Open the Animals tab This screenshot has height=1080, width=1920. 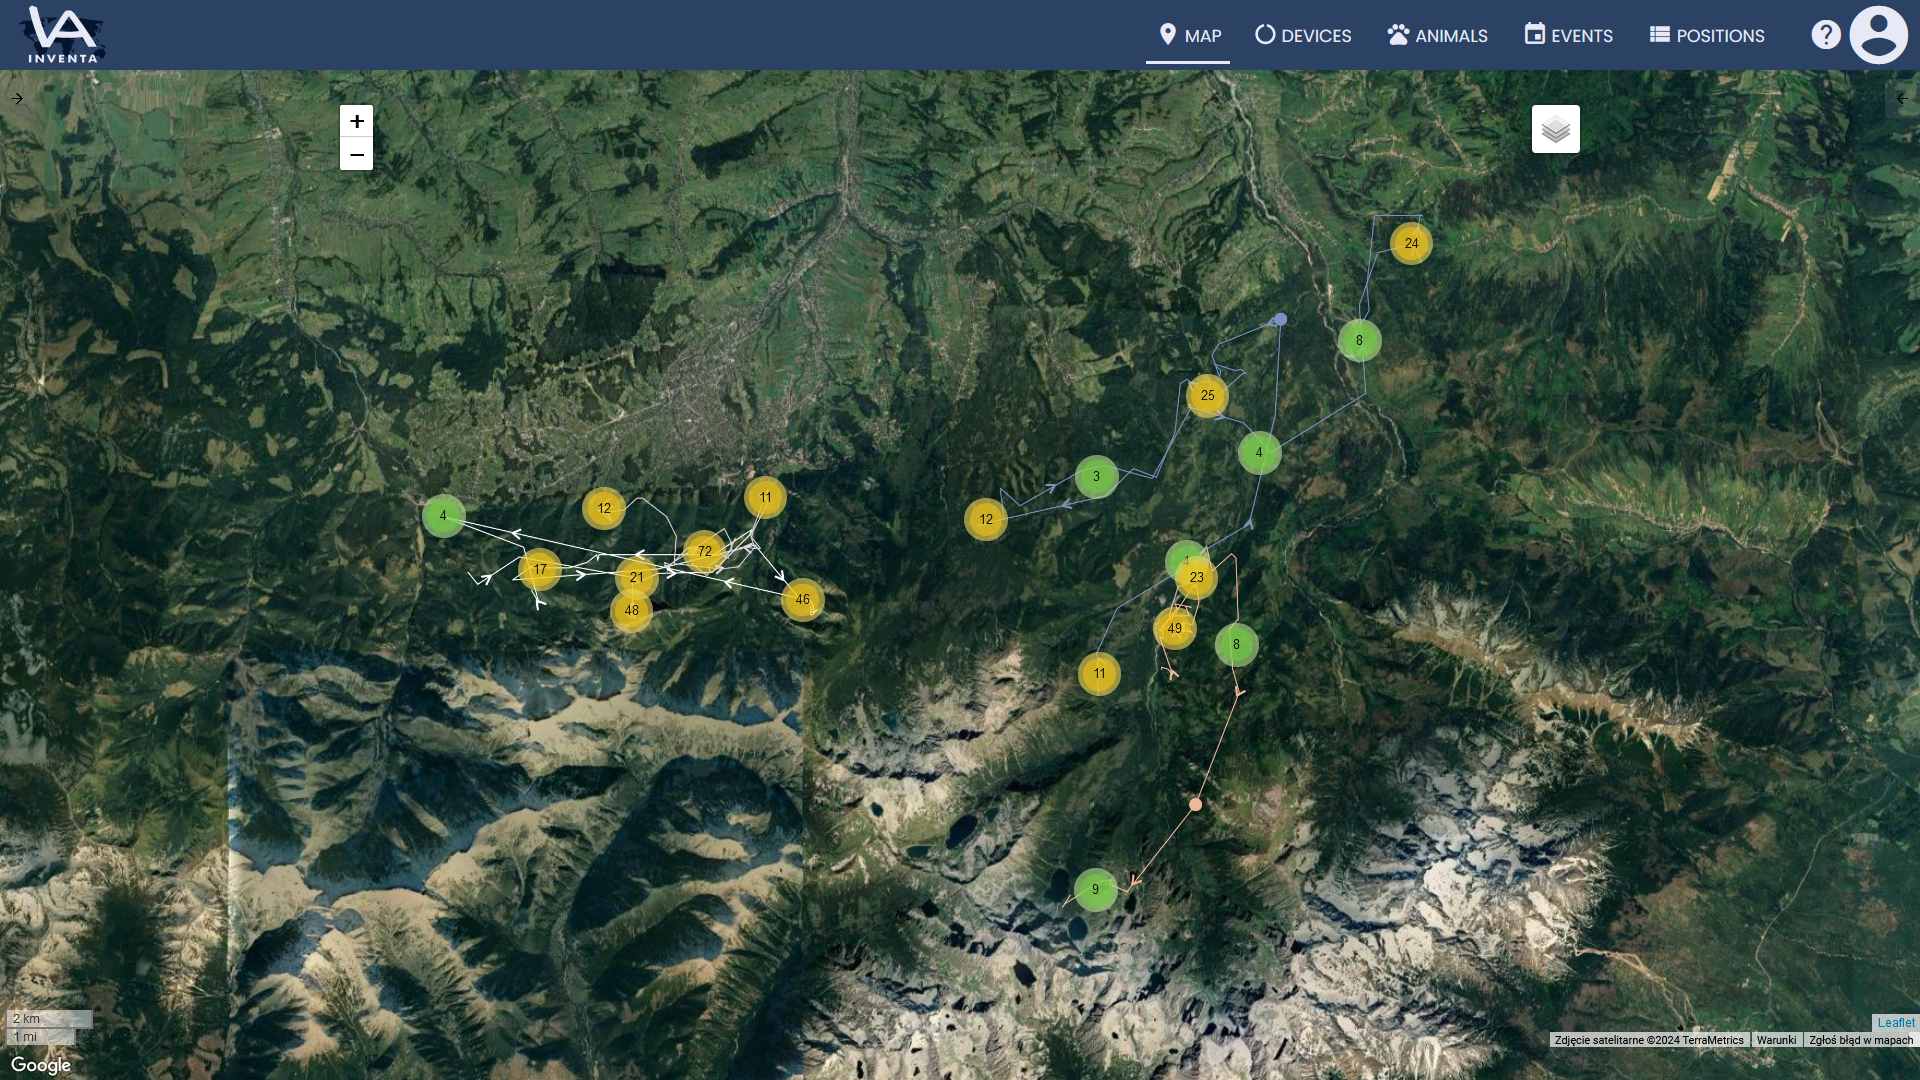(x=1437, y=35)
